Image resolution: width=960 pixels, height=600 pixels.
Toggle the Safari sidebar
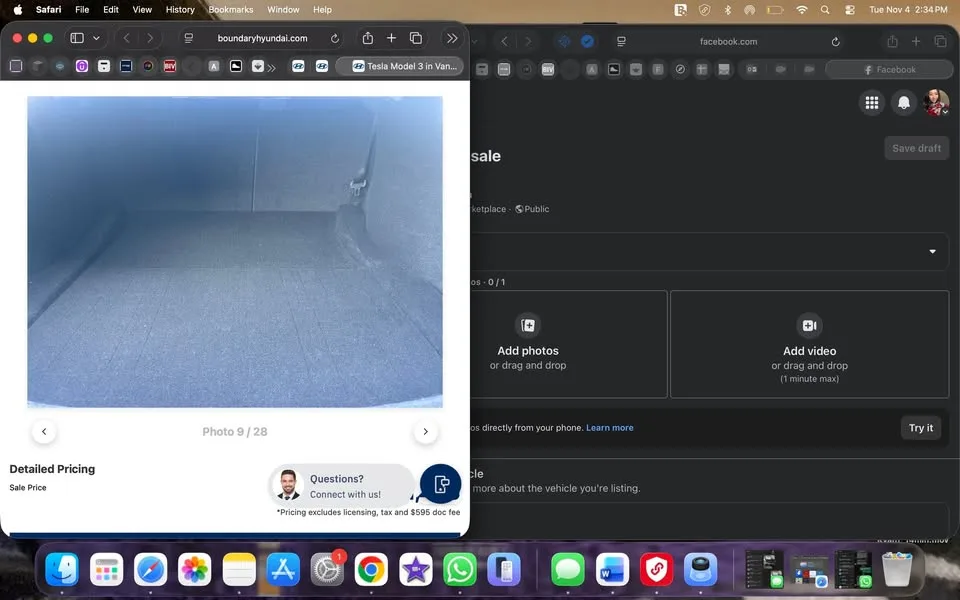click(x=75, y=38)
